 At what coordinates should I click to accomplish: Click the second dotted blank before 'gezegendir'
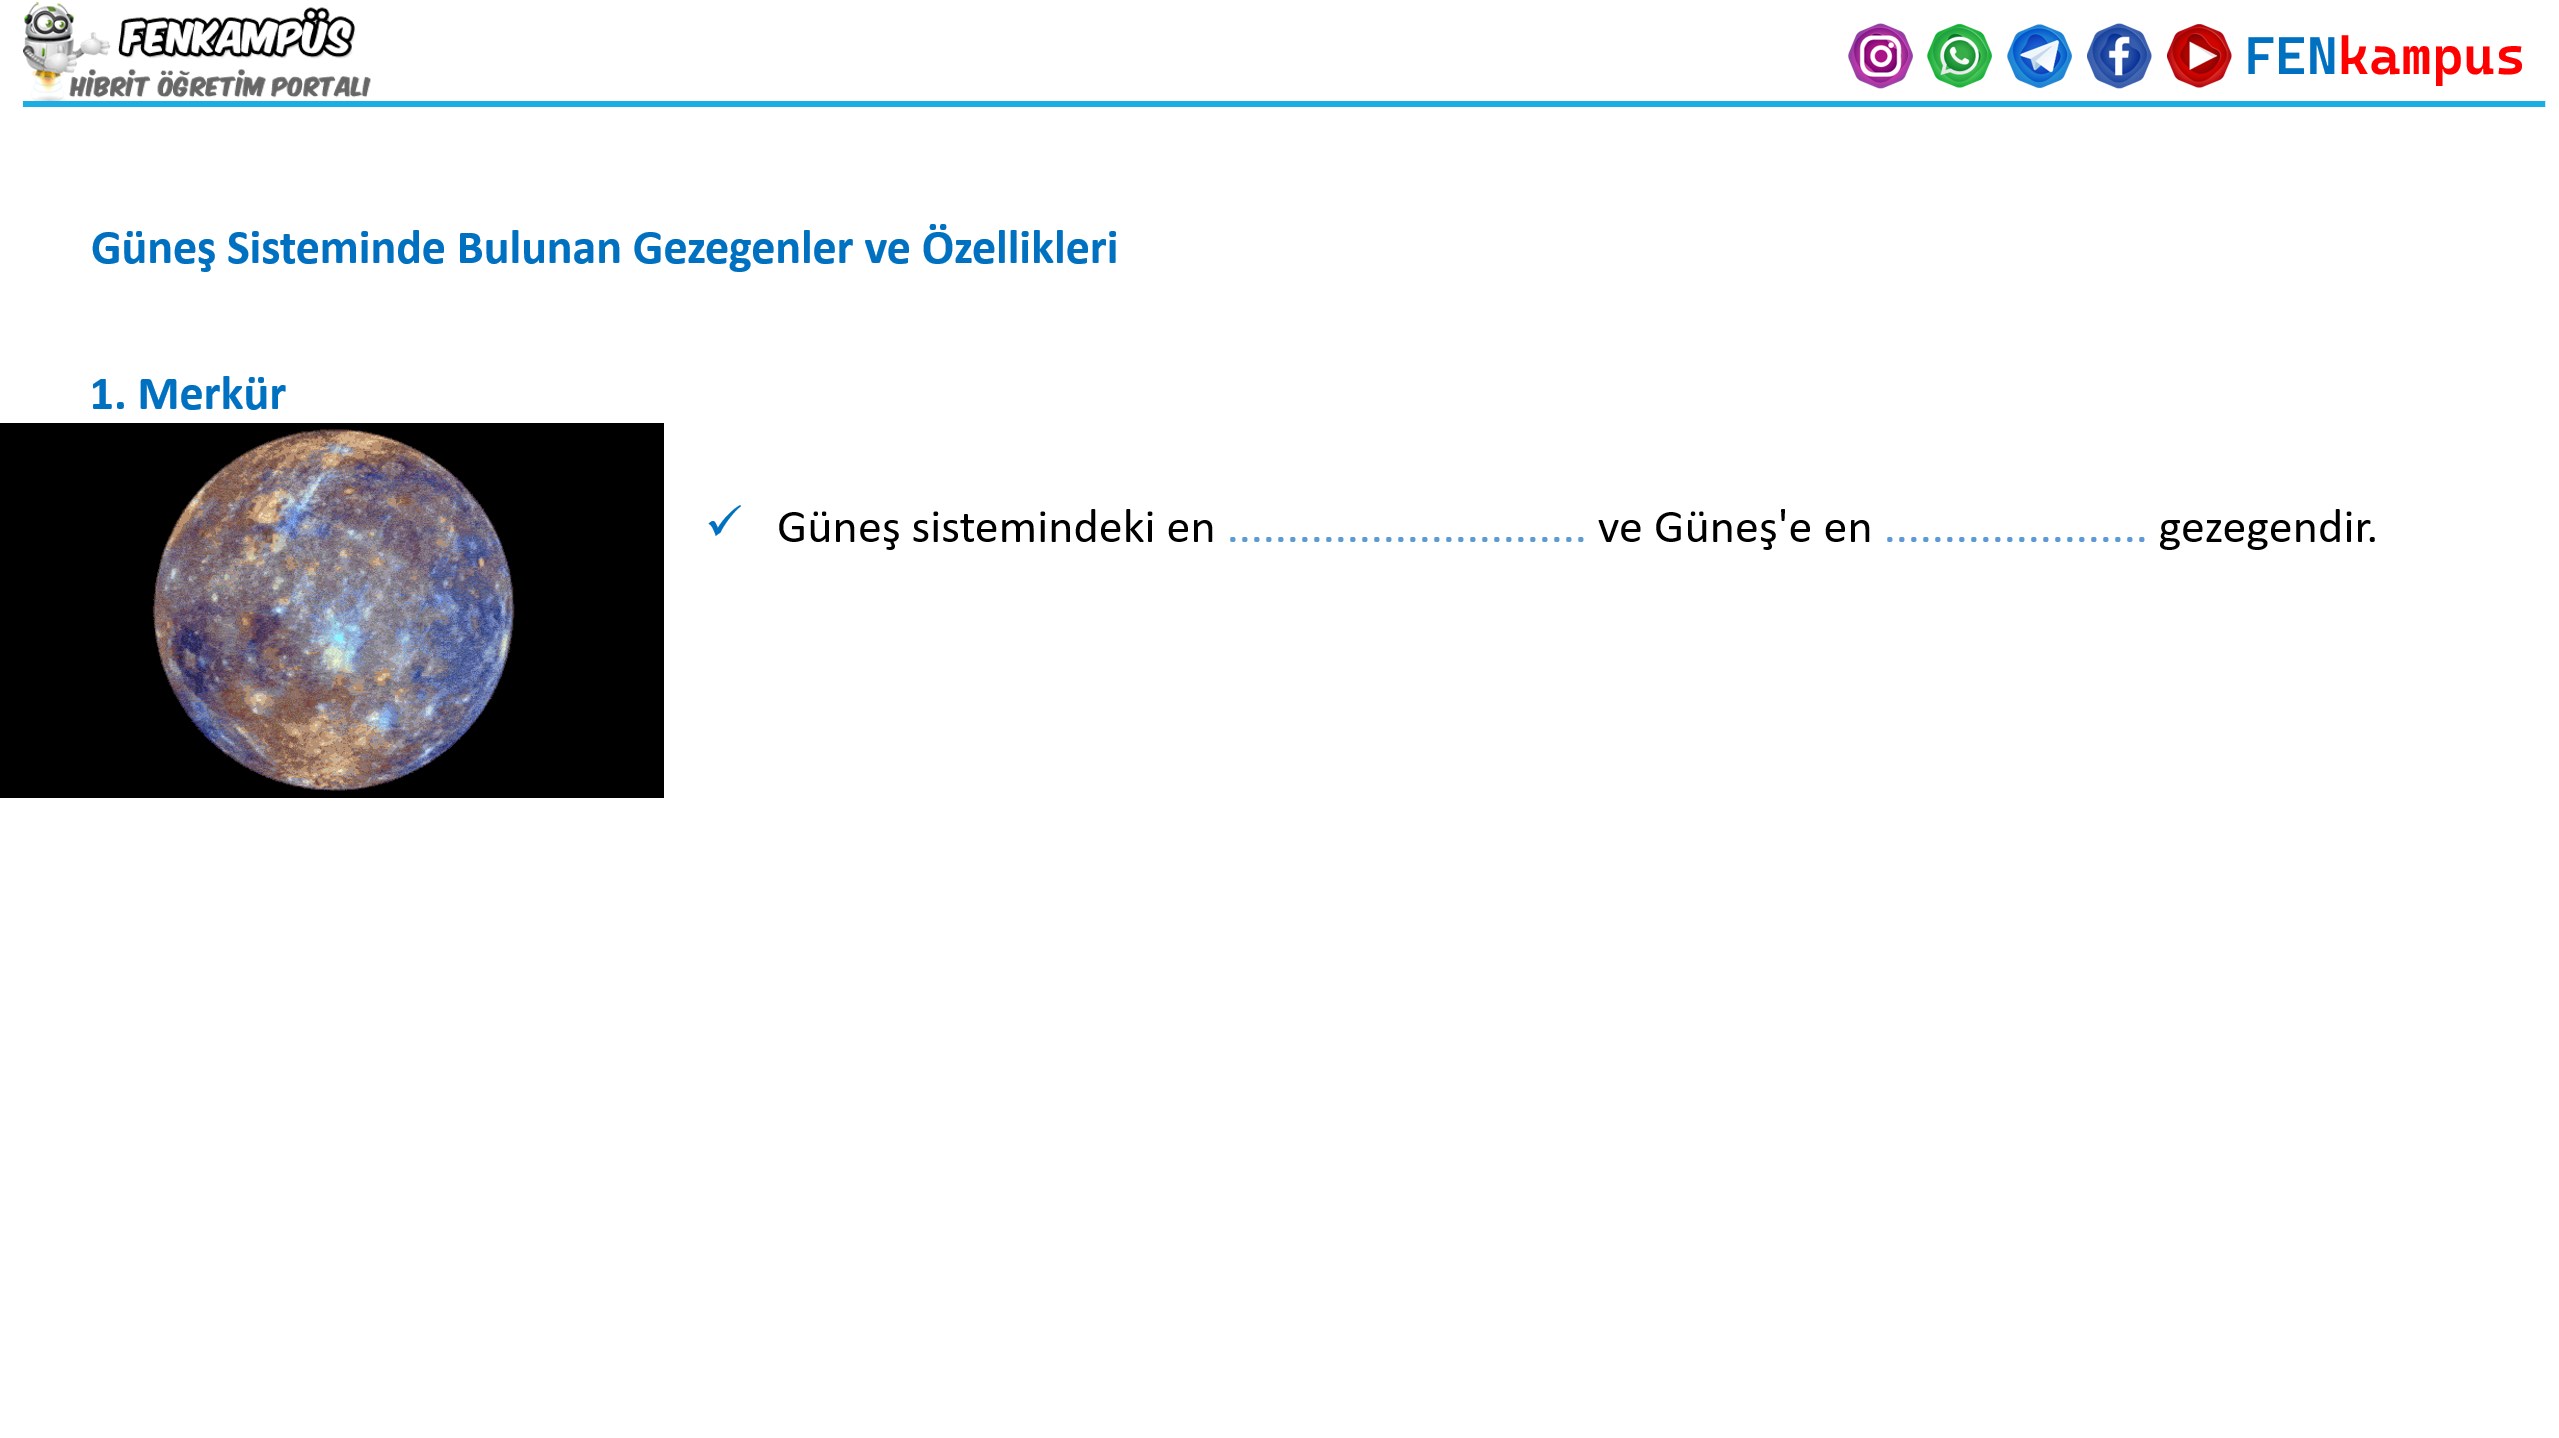pyautogui.click(x=2014, y=538)
